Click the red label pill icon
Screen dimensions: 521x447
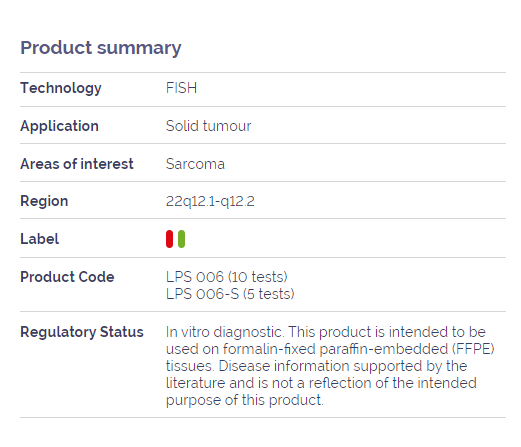tap(169, 239)
